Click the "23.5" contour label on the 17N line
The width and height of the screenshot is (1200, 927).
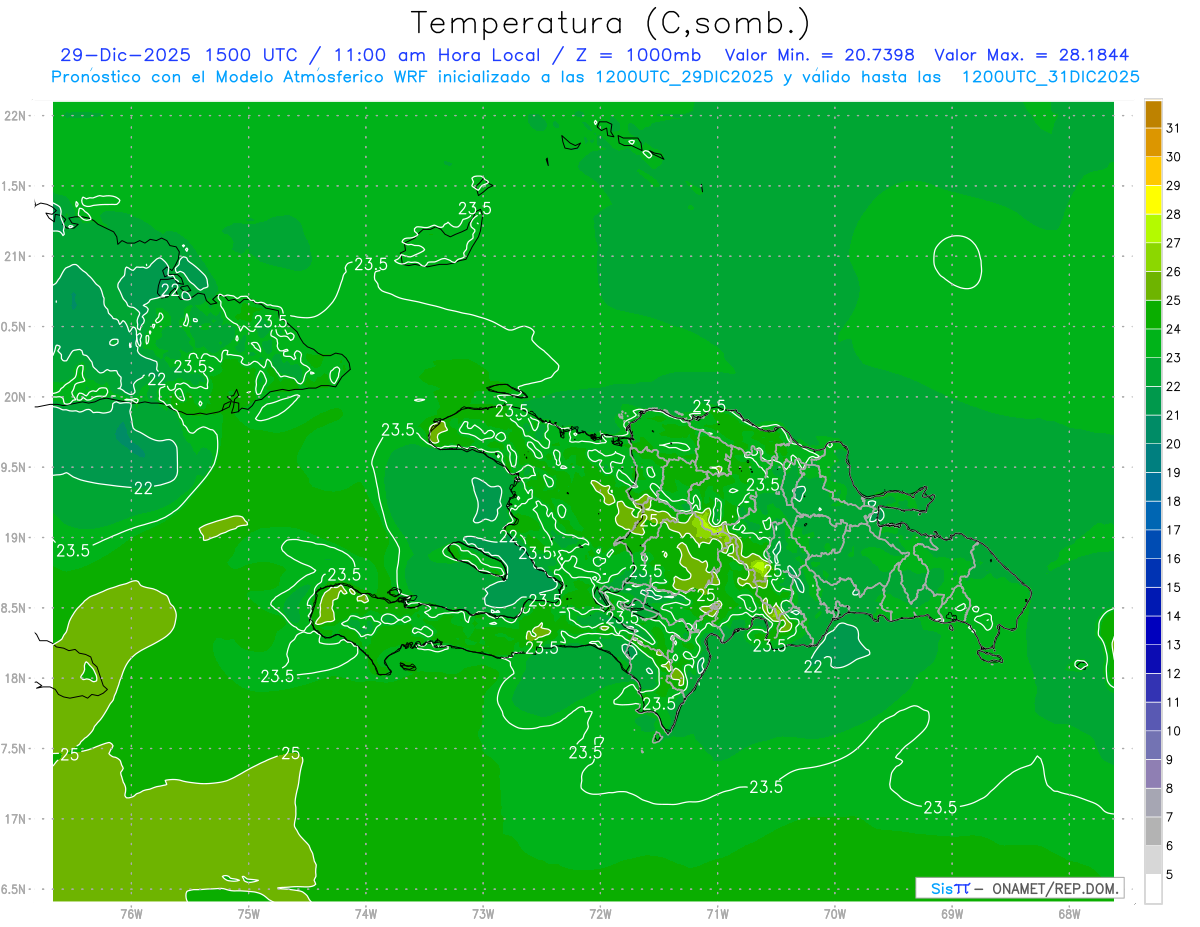[940, 807]
